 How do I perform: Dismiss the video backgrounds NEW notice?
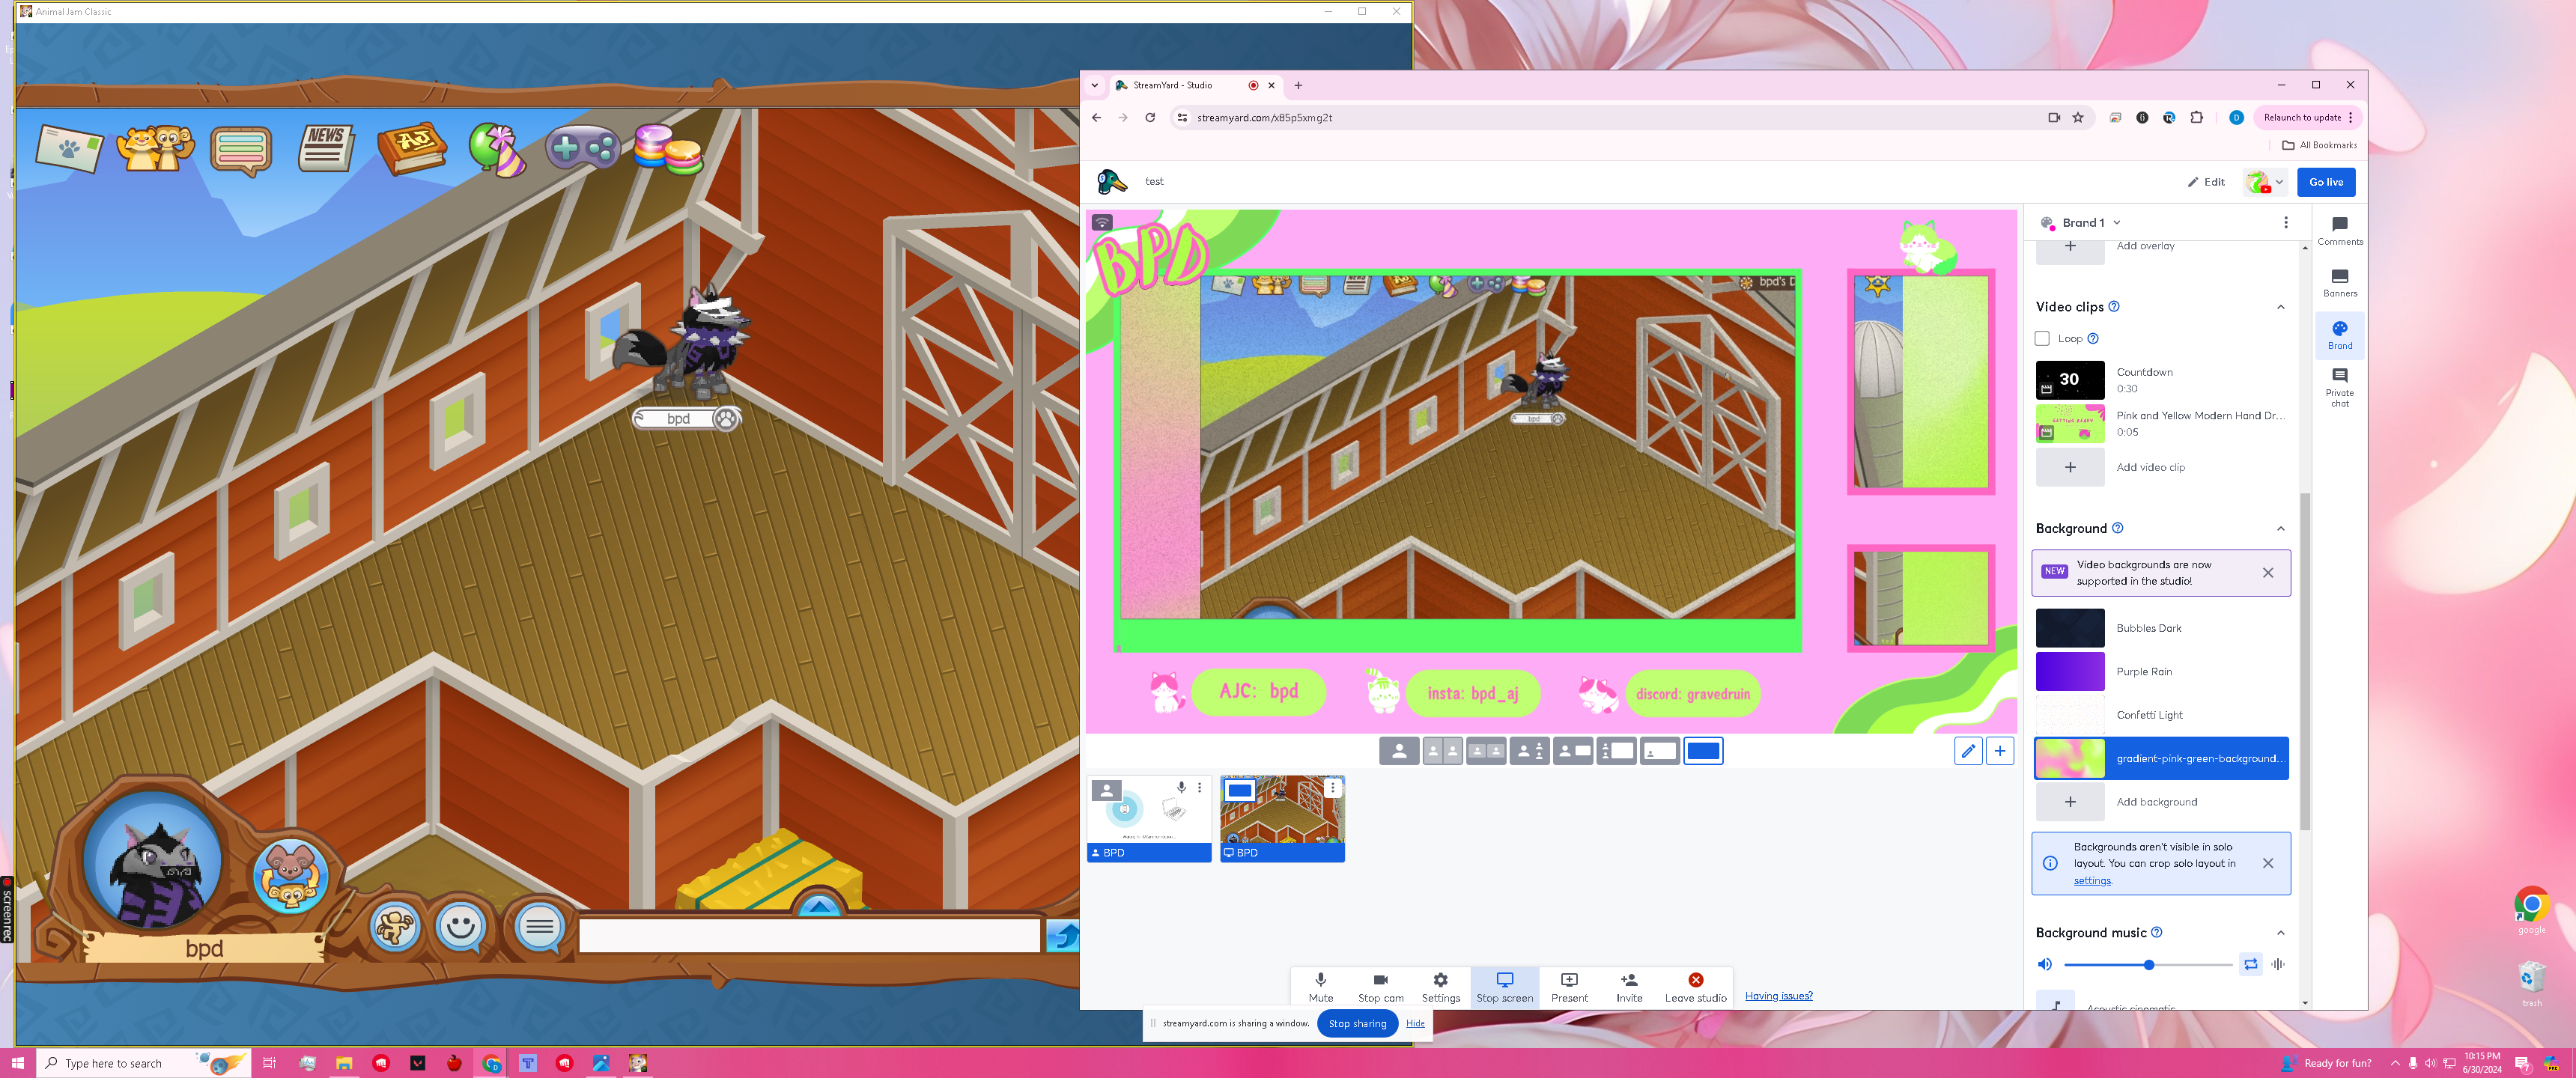[x=2268, y=573]
